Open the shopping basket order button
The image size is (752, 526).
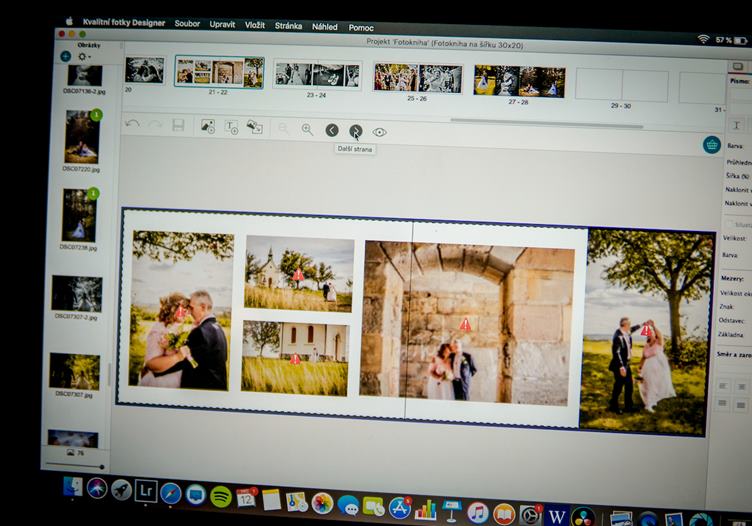(712, 144)
